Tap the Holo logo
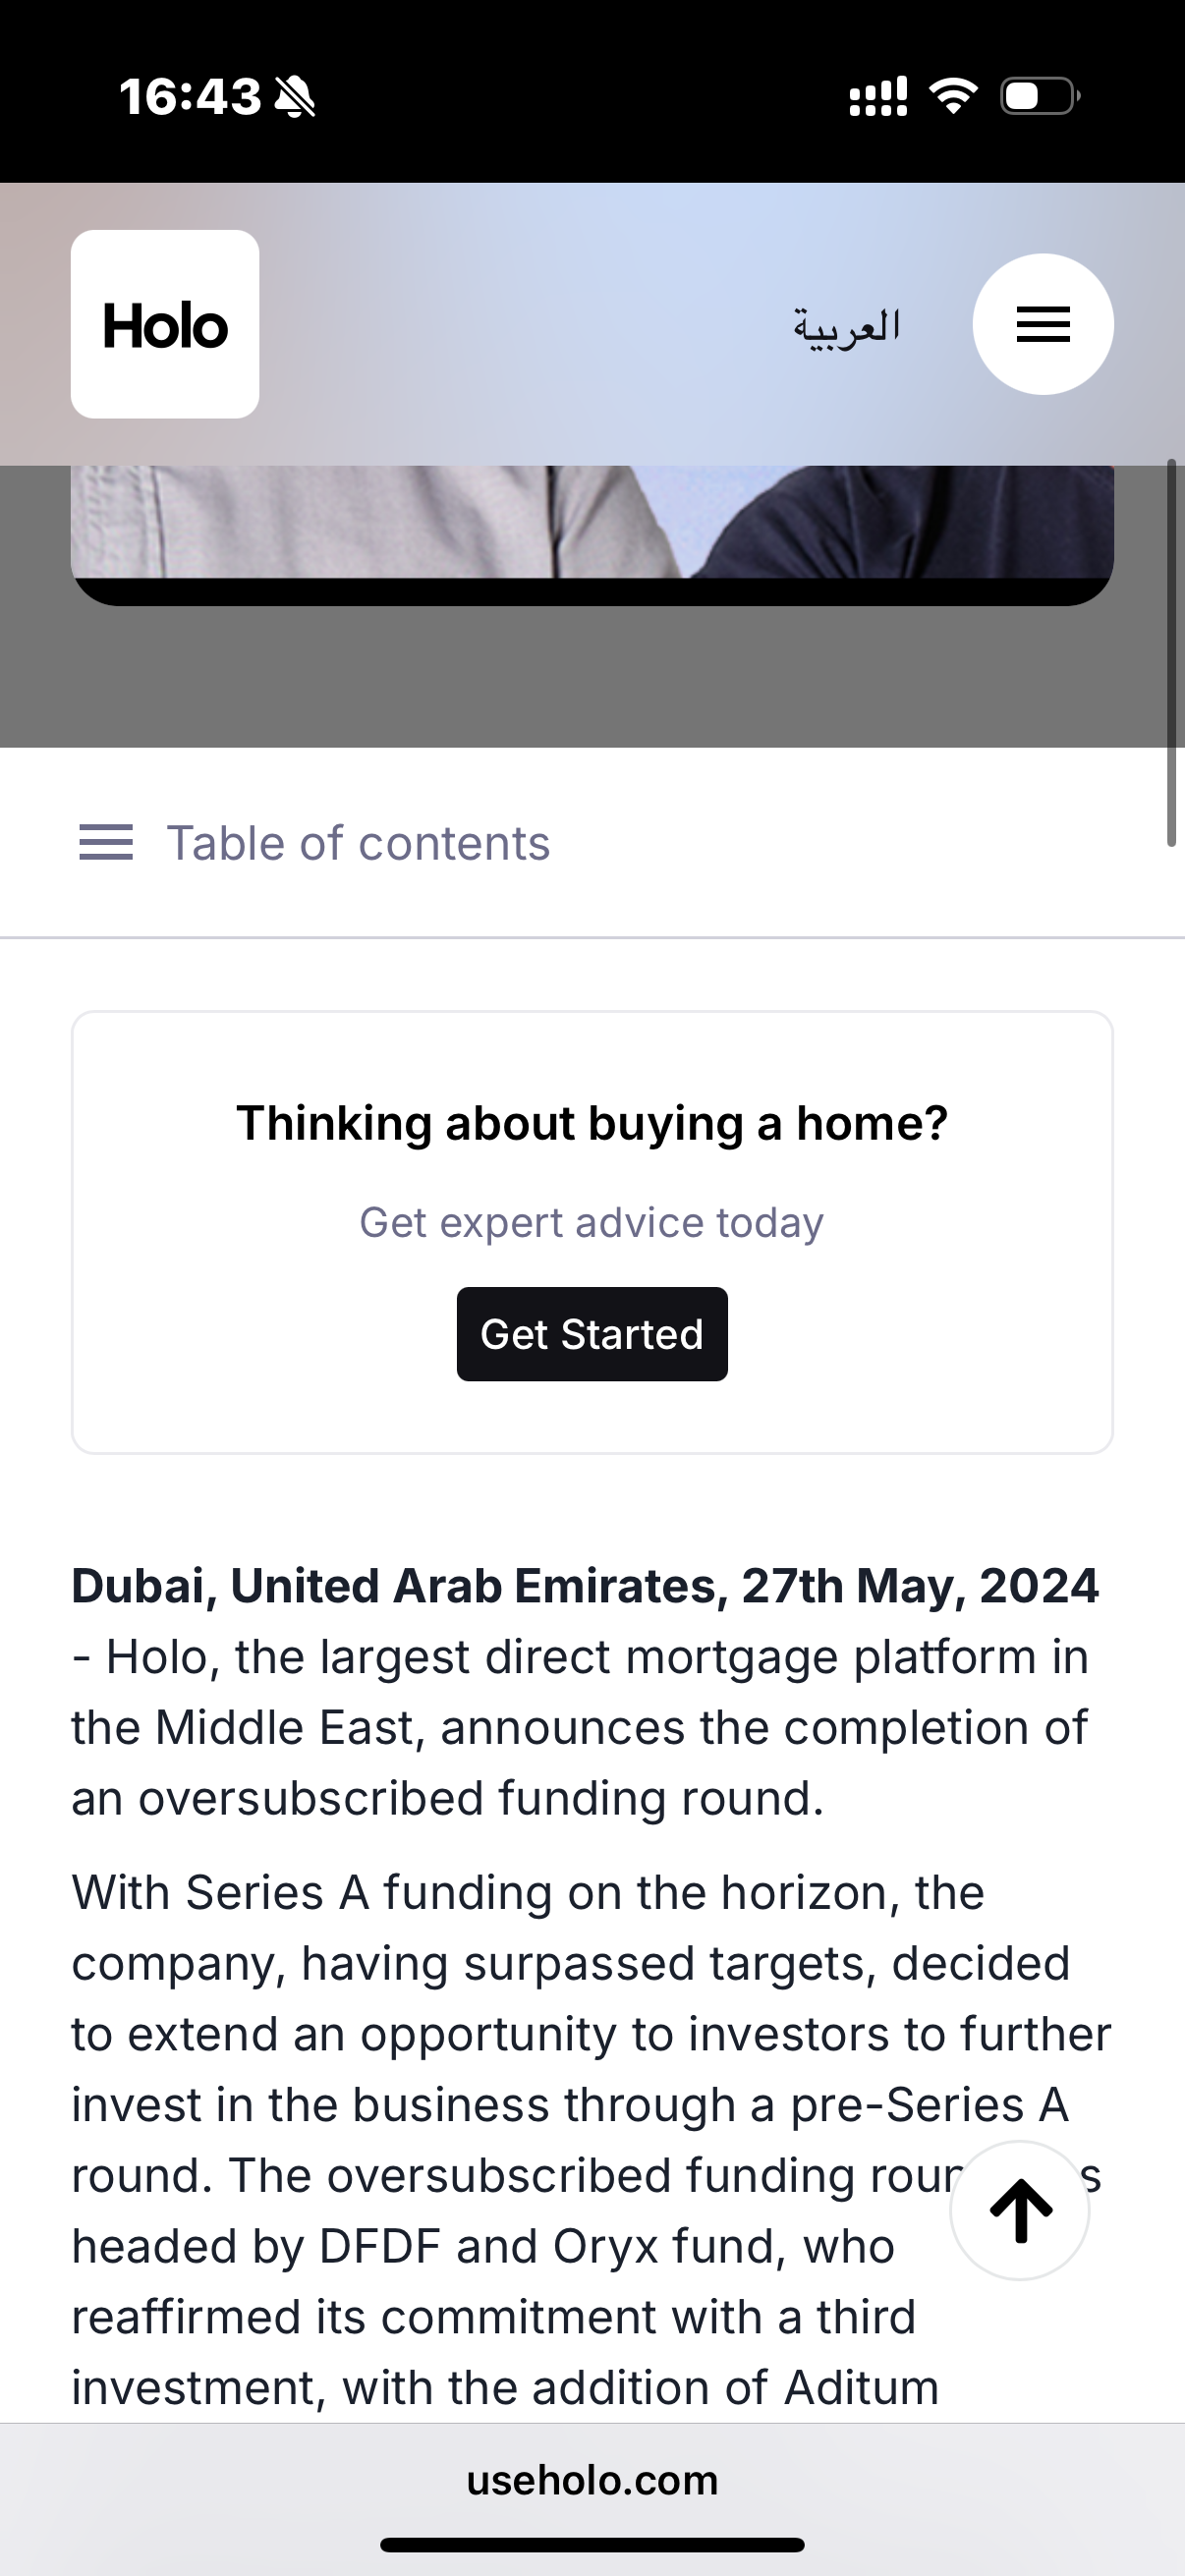 click(165, 324)
